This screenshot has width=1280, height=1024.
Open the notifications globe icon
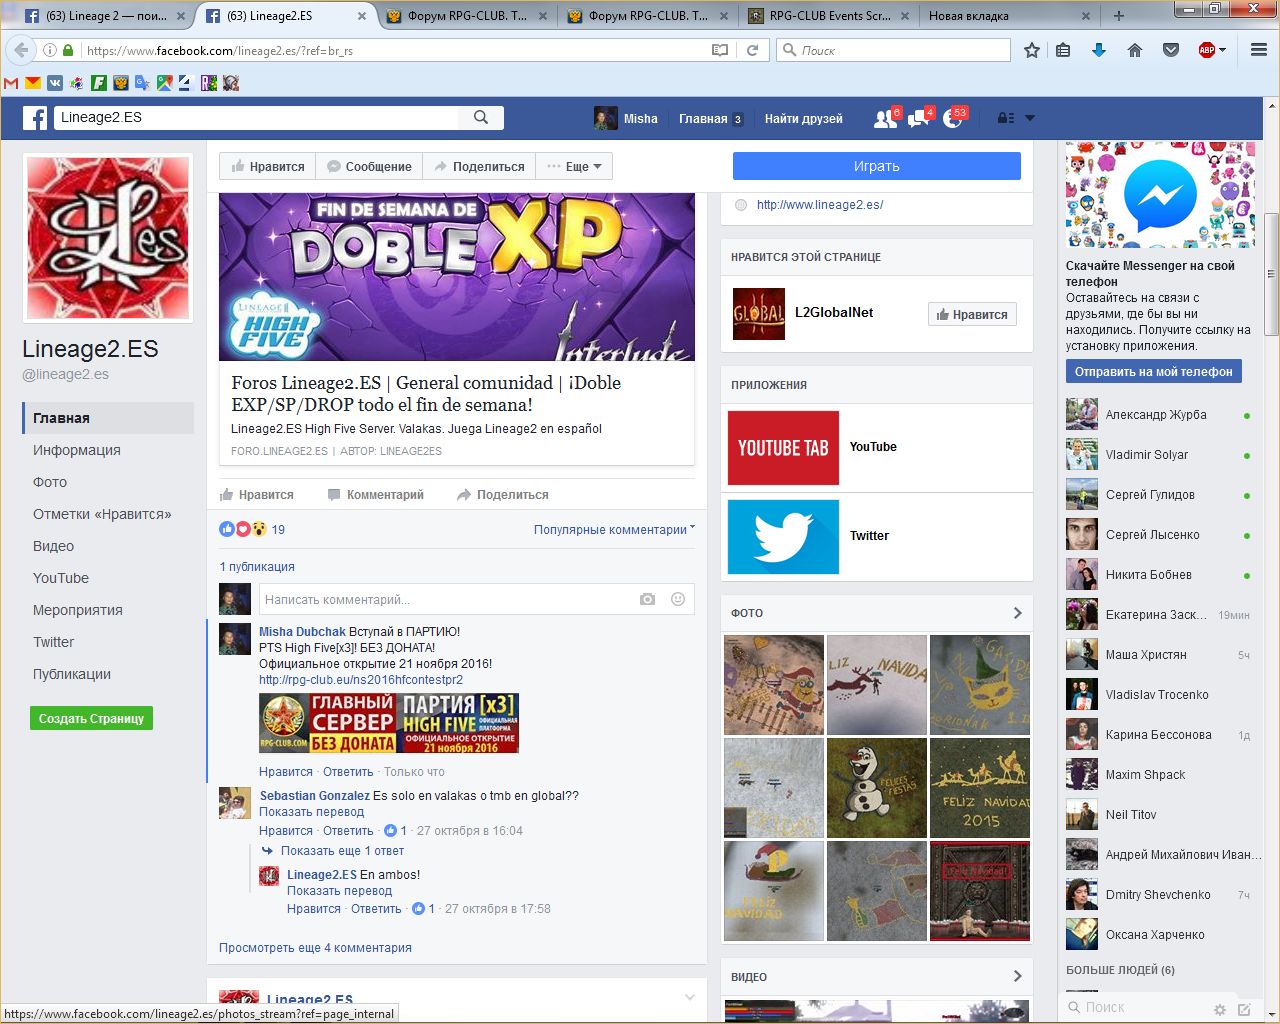pos(952,119)
